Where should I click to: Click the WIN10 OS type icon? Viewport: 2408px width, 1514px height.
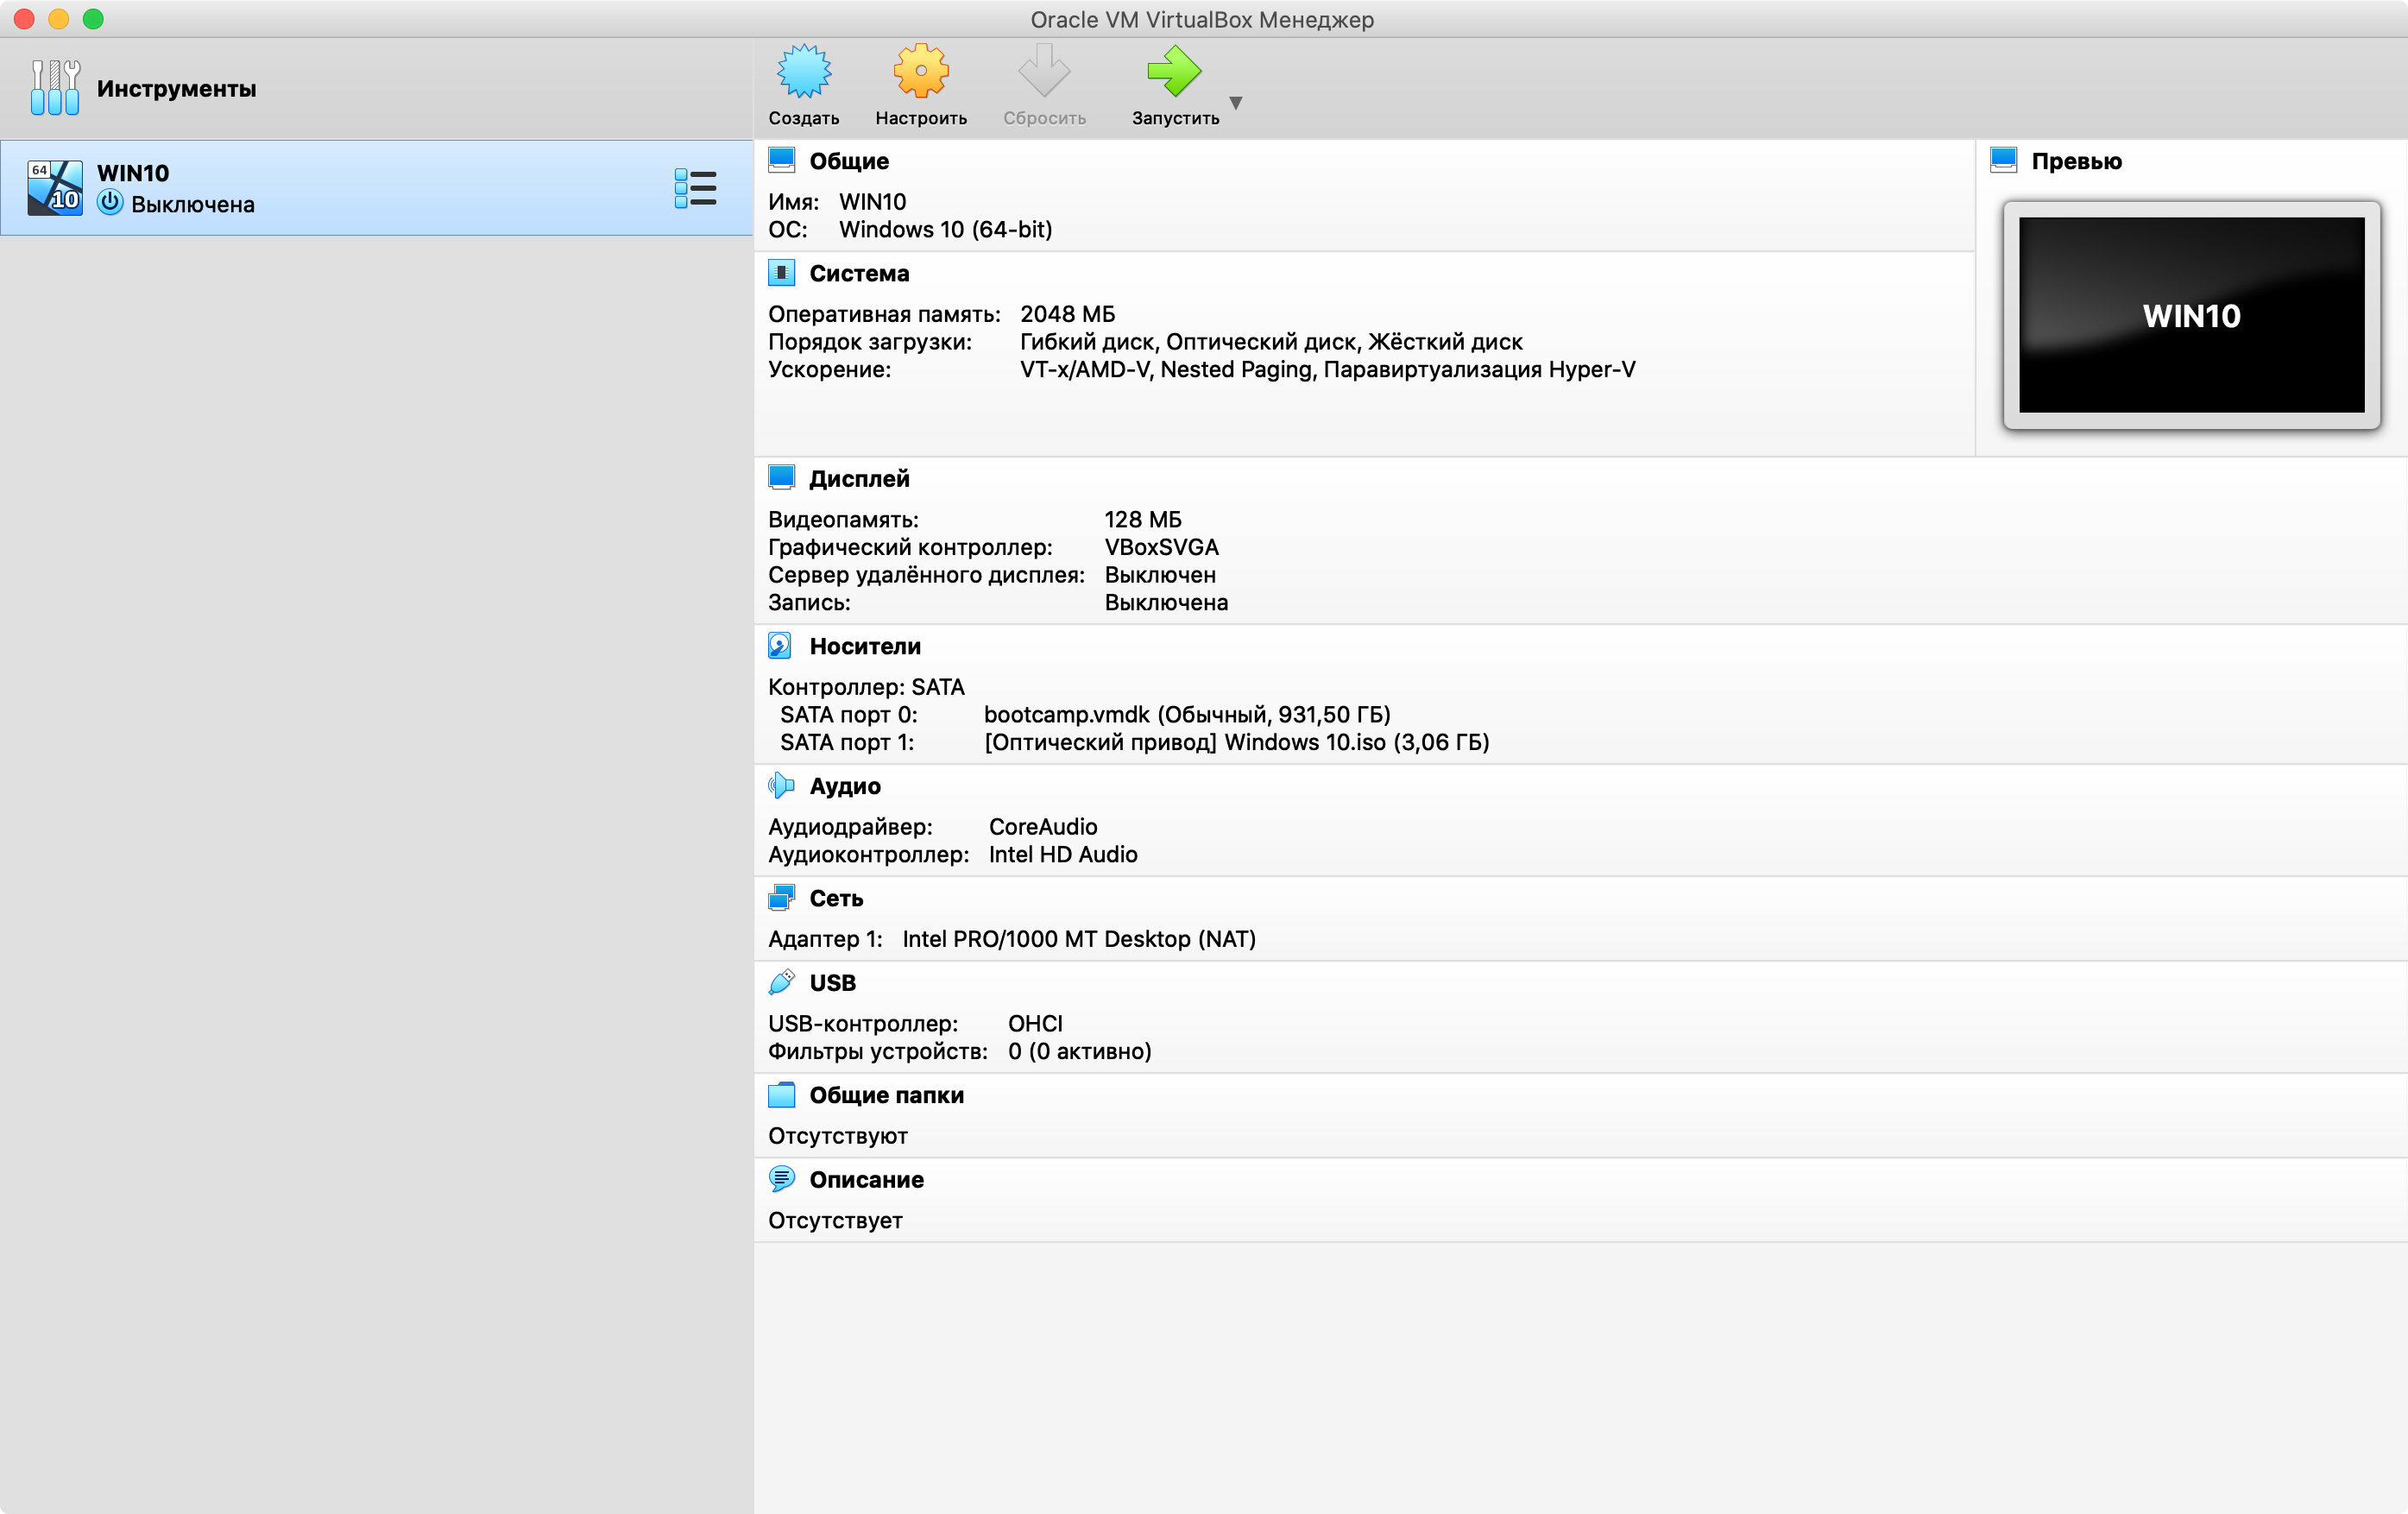(55, 188)
